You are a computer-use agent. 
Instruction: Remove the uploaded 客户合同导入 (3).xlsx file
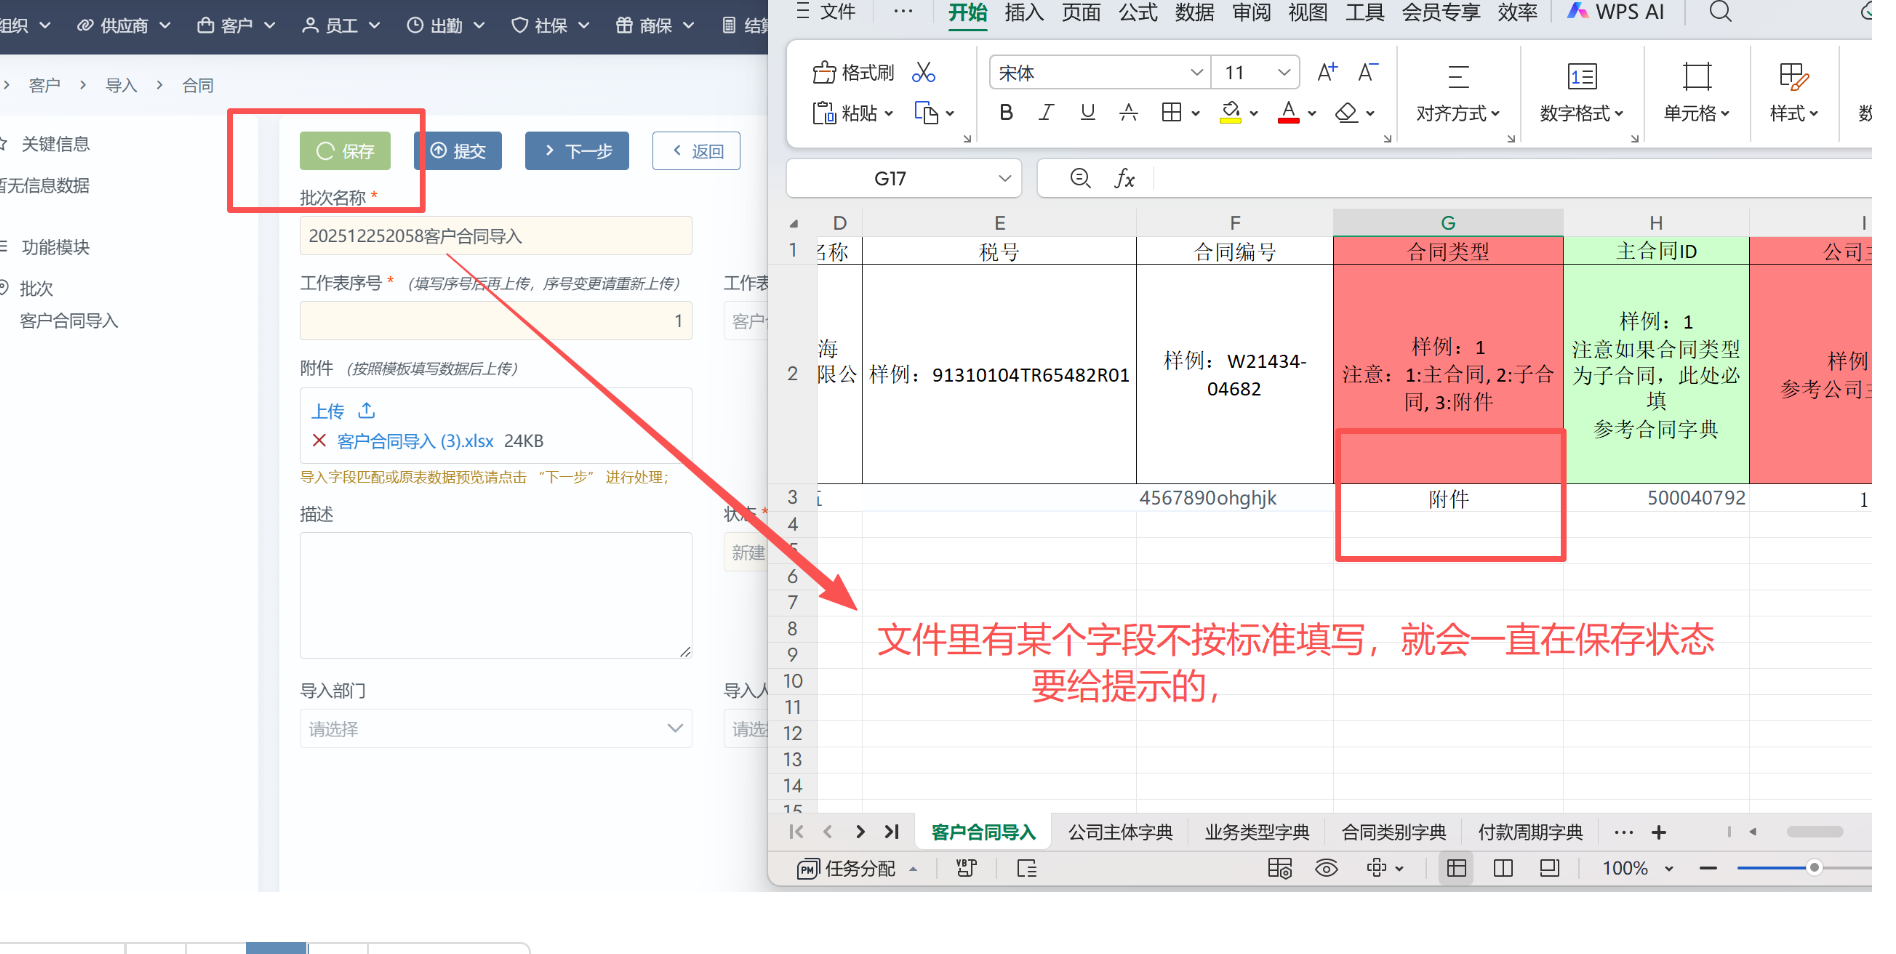pos(319,441)
